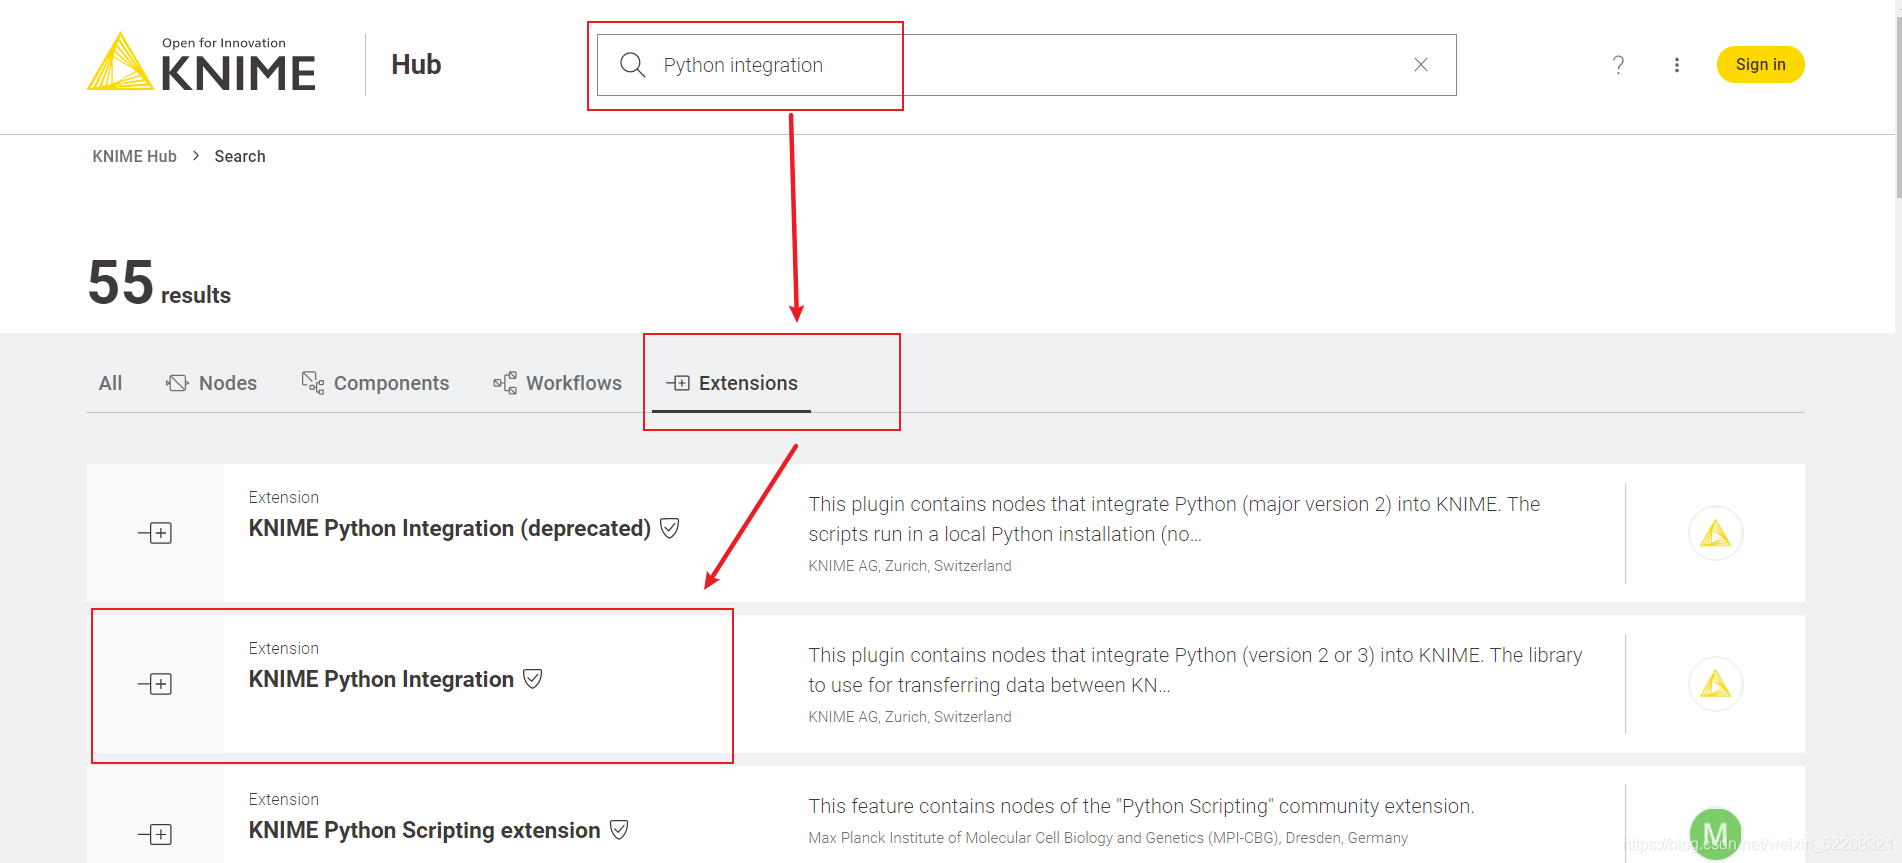Image resolution: width=1902 pixels, height=863 pixels.
Task: Click the search magnifier icon
Action: click(x=632, y=64)
